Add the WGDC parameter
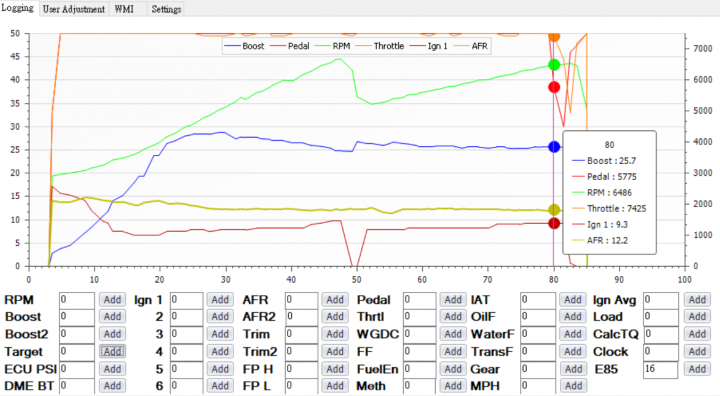720x396 pixels. 453,334
